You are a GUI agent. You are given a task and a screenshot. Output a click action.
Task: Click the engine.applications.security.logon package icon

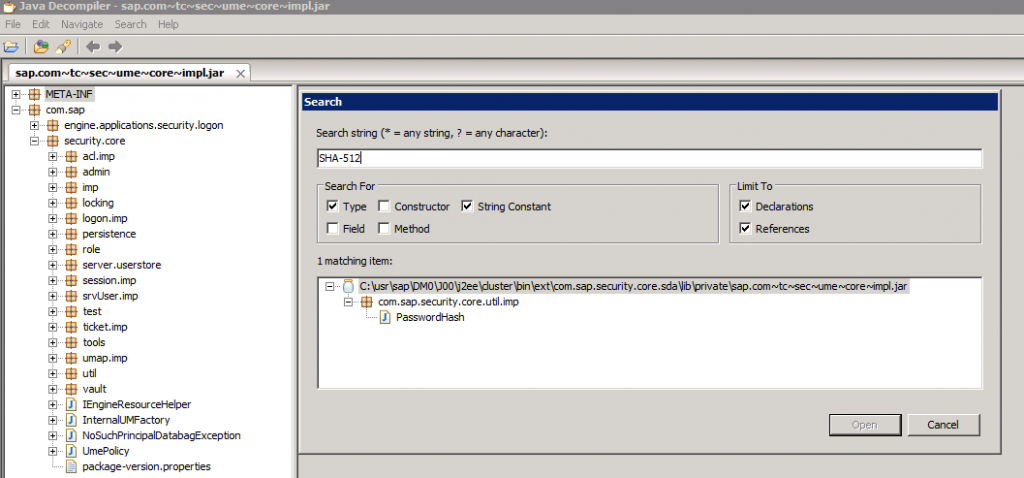pos(53,125)
